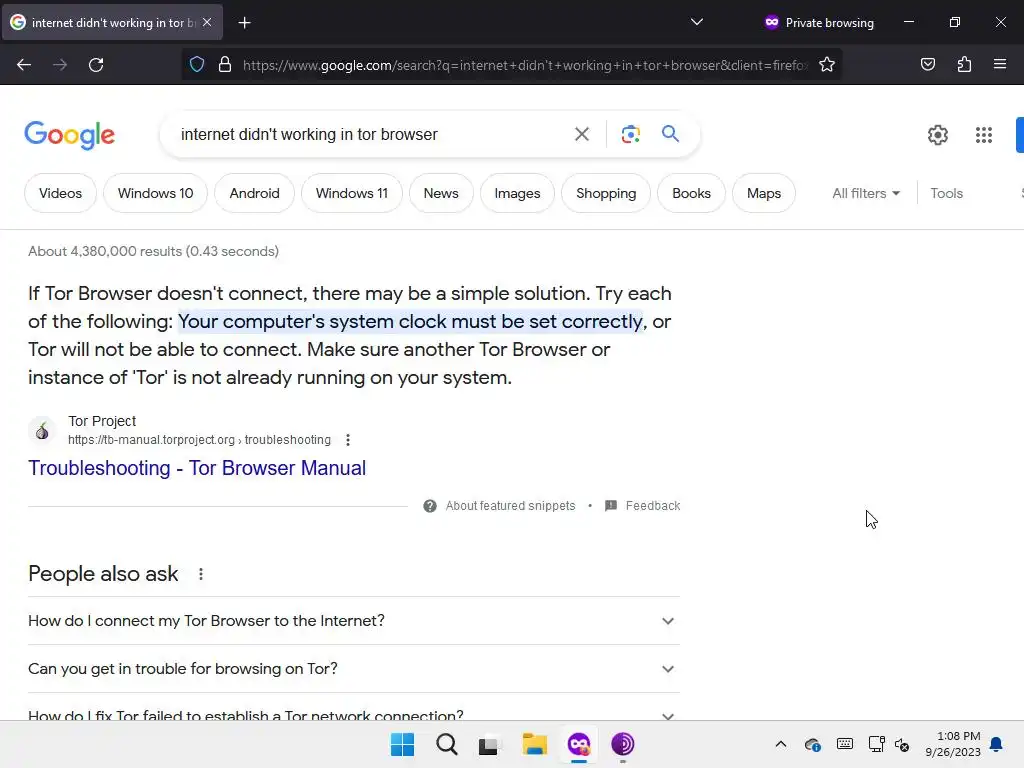Image resolution: width=1024 pixels, height=768 pixels.
Task: Switch to Tor Browser in taskbar
Action: pyautogui.click(x=622, y=744)
